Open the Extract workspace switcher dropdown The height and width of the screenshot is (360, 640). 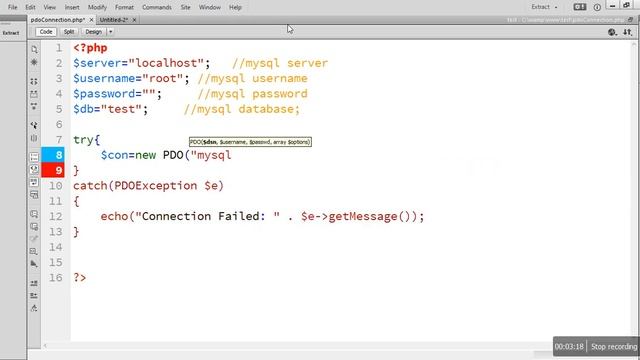point(544,7)
